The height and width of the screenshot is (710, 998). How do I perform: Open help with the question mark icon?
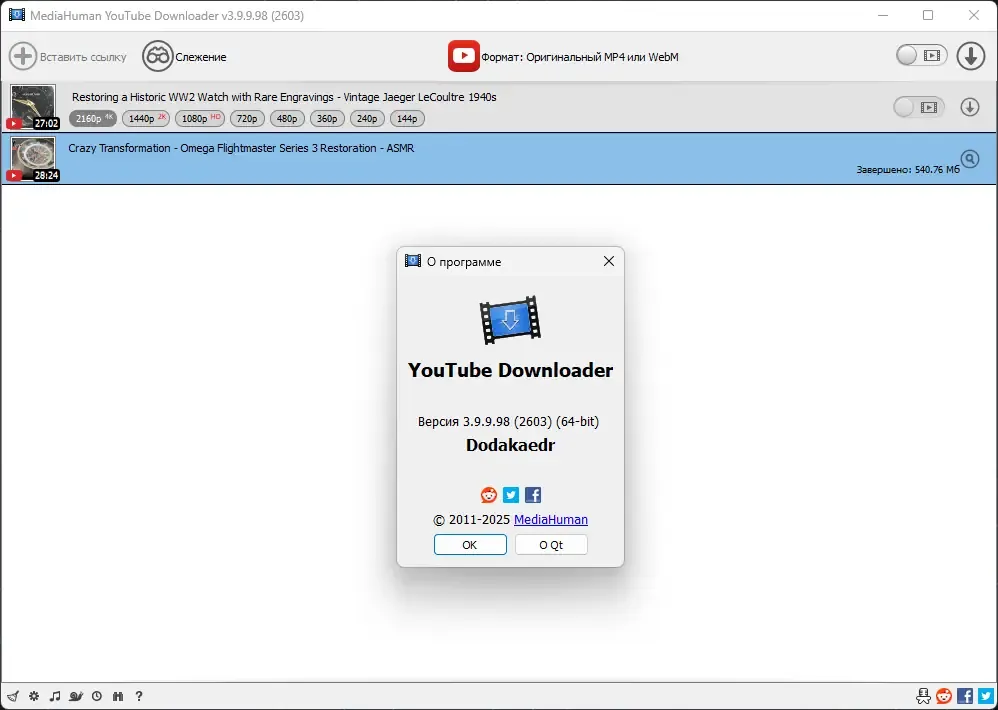[139, 696]
